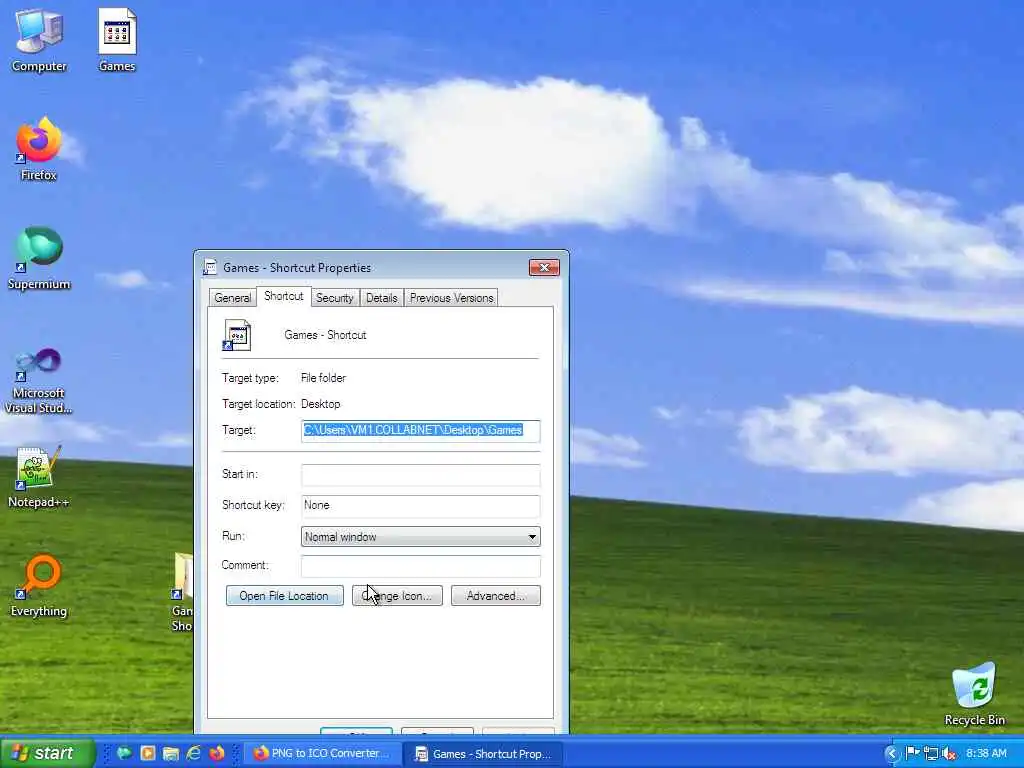
Task: Open the Microsoft Visual Studio shortcut
Action: [x=39, y=381]
